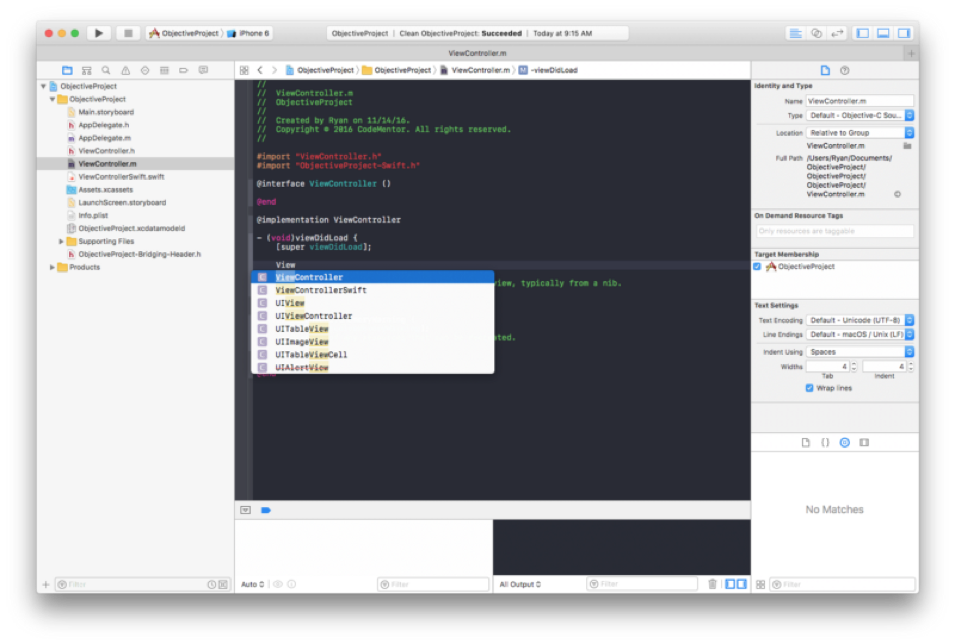Toggle the utilities panel visibility

904,33
